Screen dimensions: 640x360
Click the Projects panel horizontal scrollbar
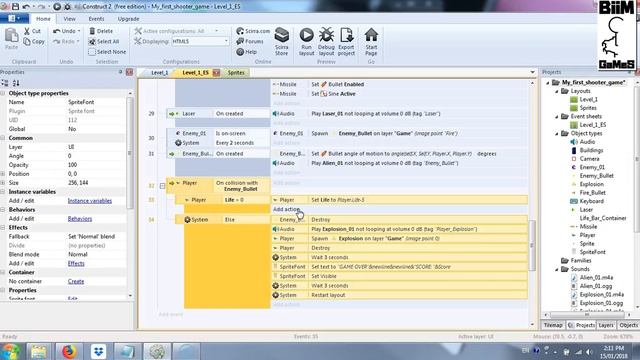[587, 315]
